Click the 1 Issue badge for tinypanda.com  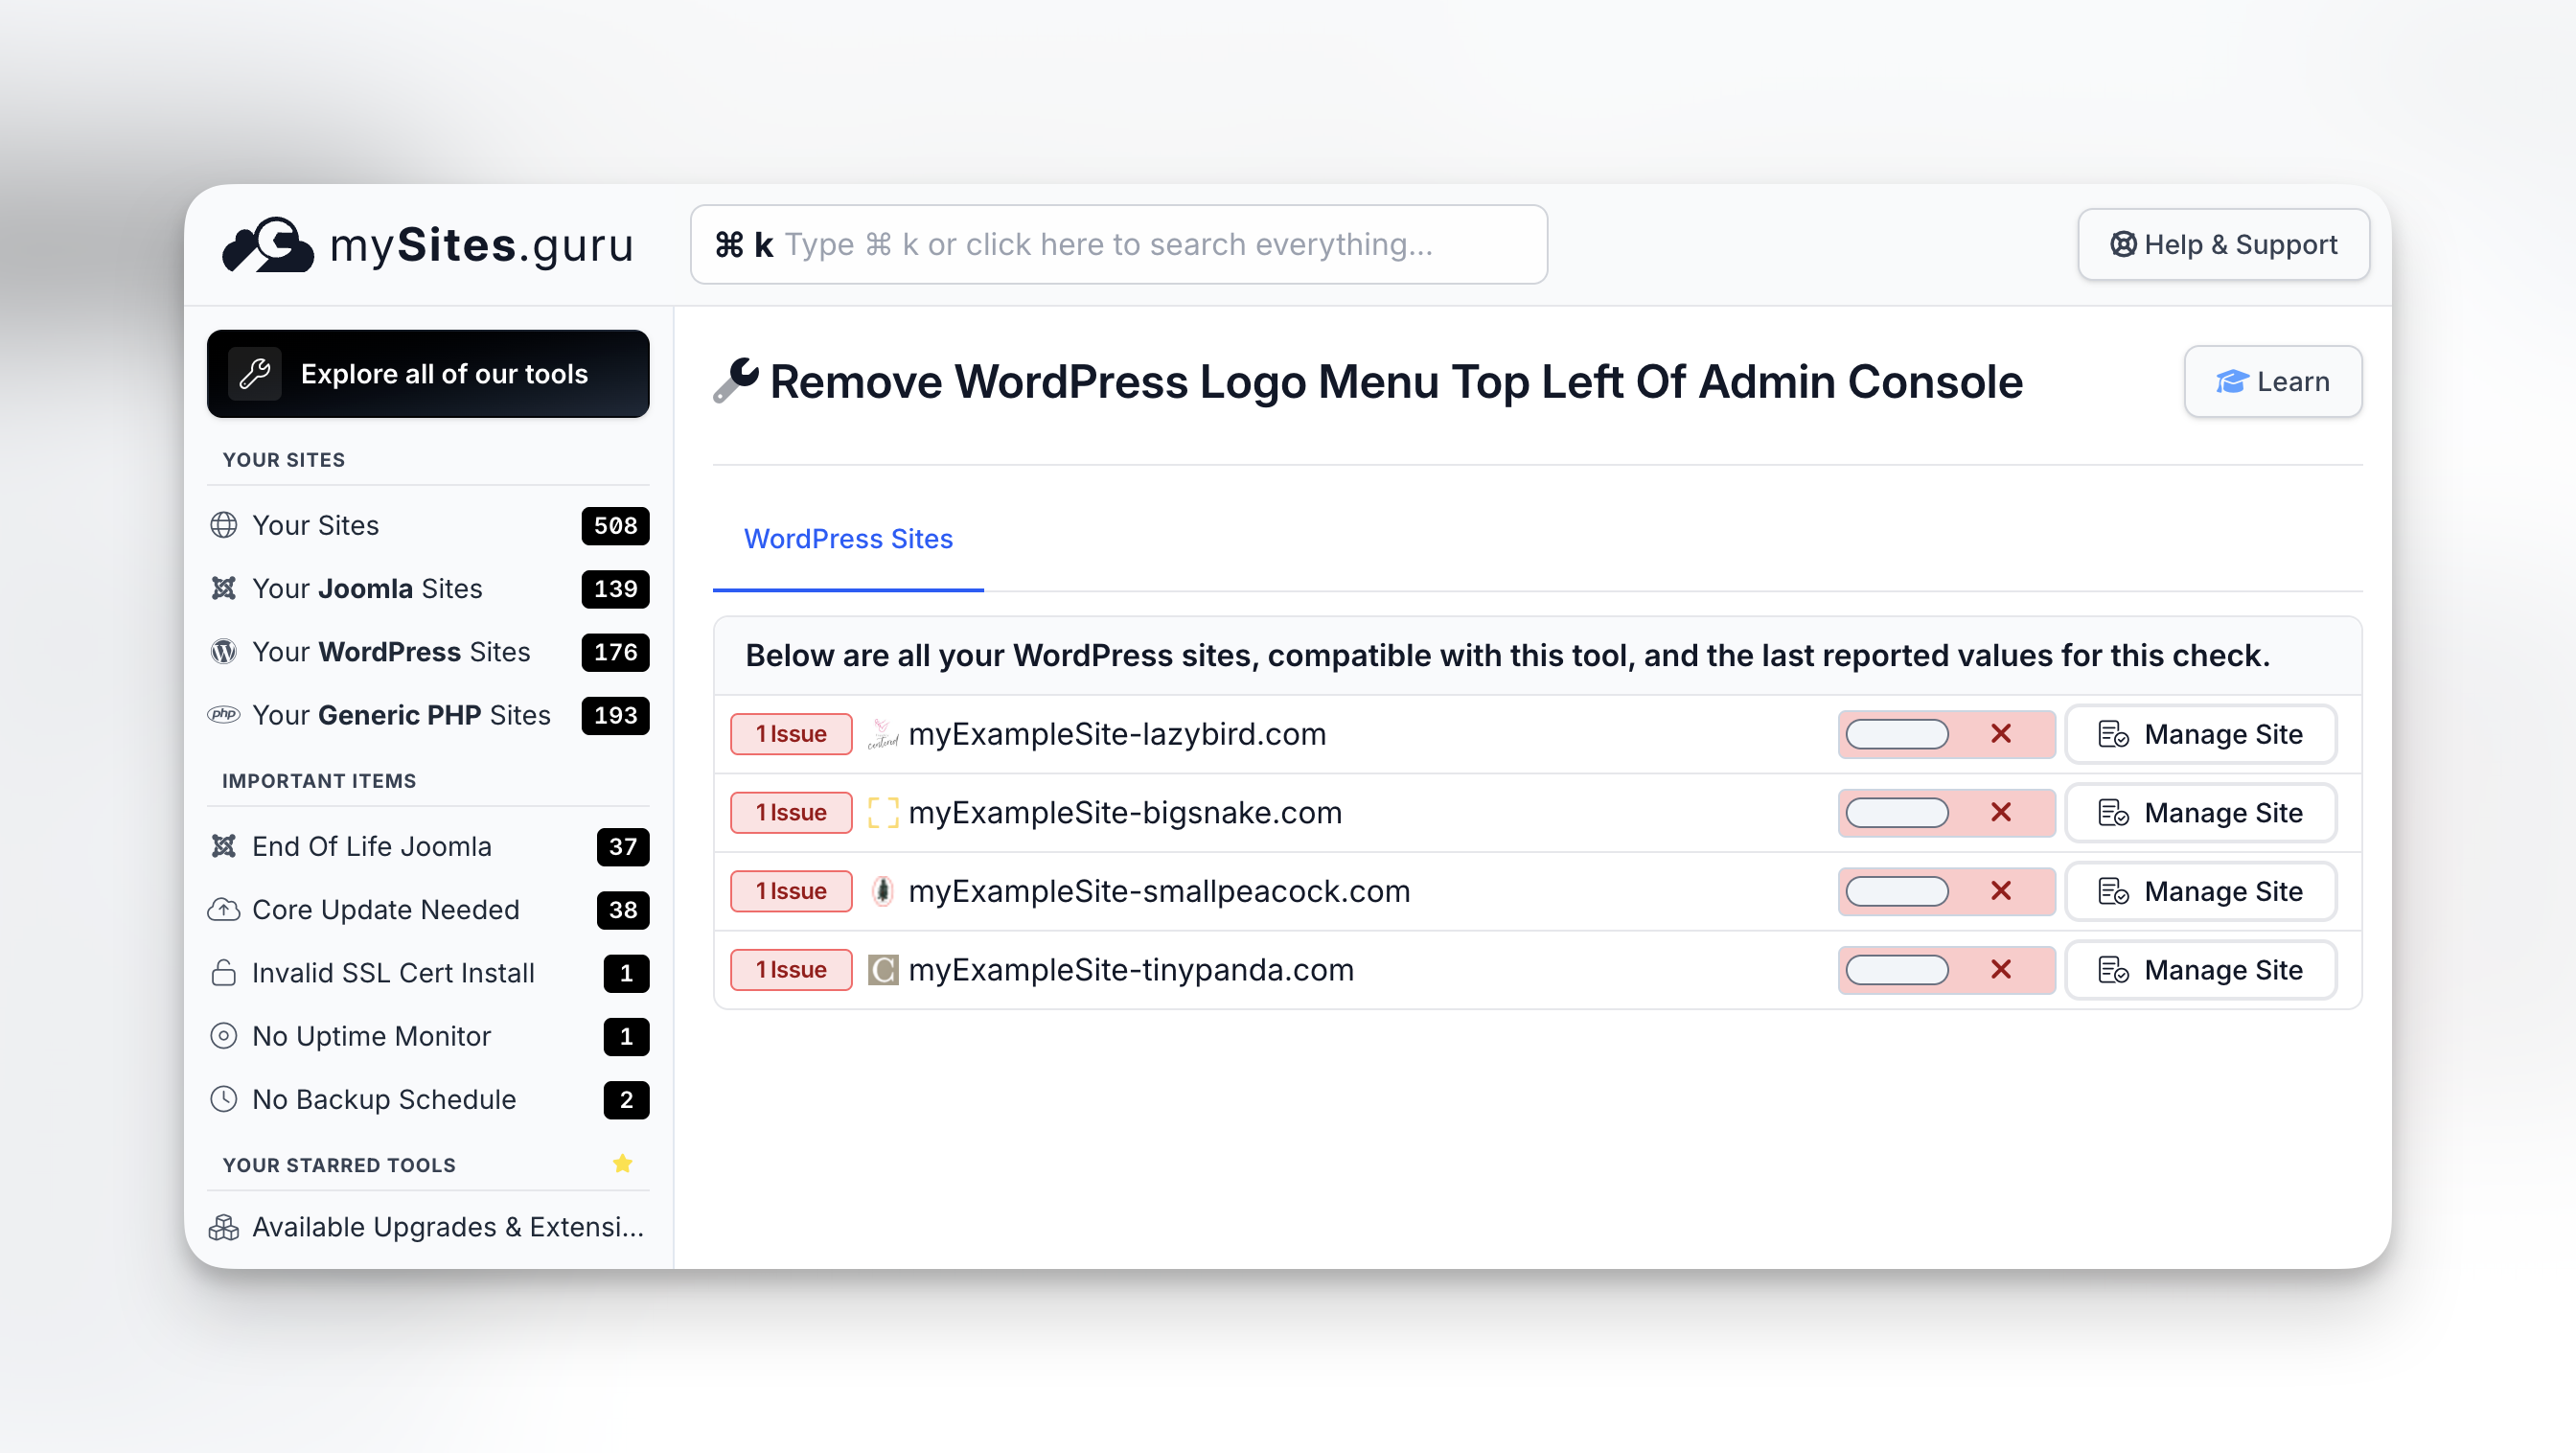pos(790,969)
